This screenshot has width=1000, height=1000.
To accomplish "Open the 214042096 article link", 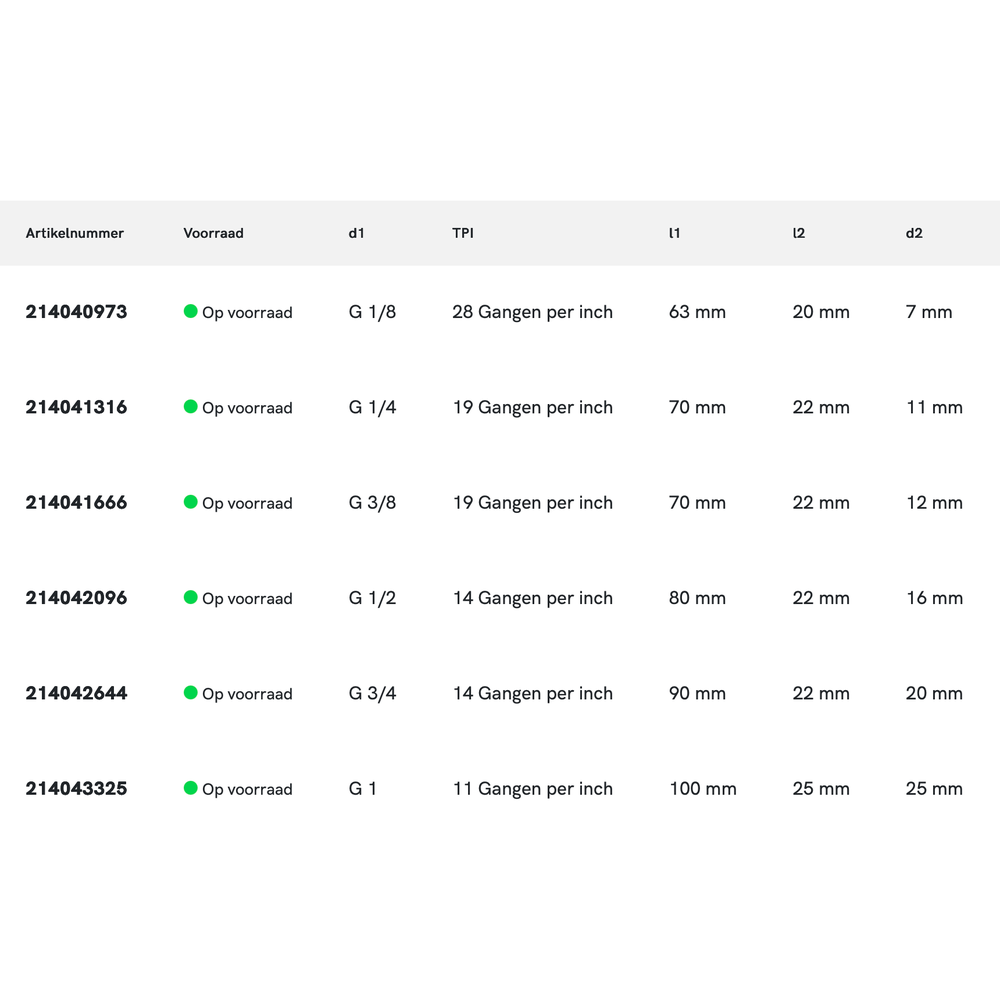I will coord(76,598).
